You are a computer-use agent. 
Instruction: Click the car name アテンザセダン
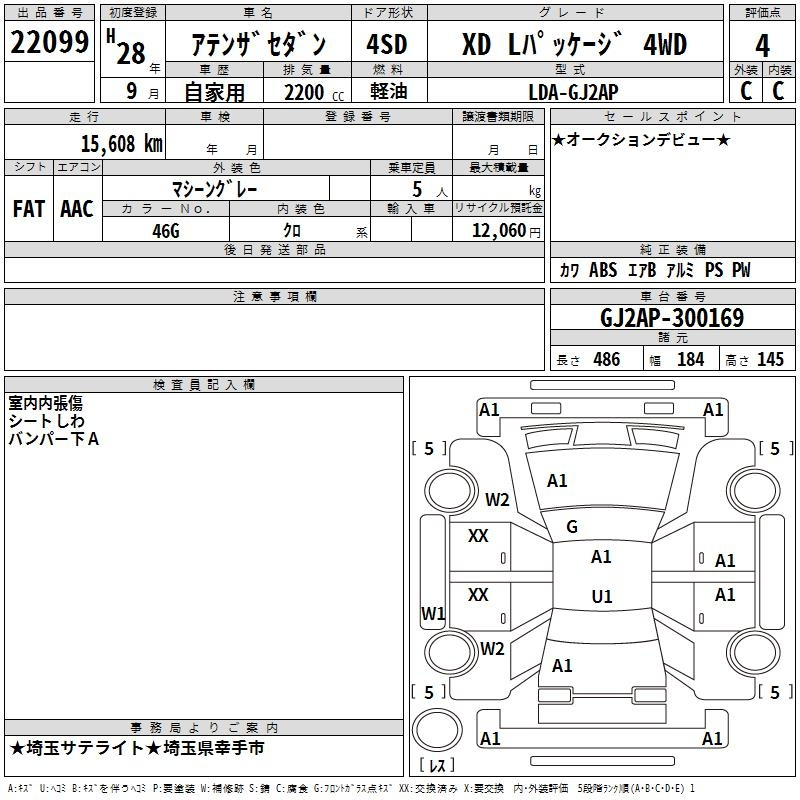258,44
